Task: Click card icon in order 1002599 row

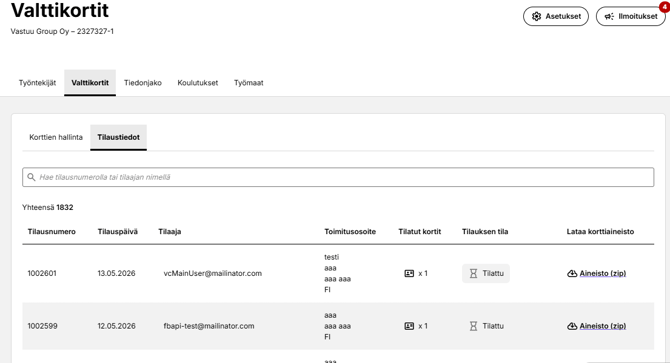Action: click(409, 326)
